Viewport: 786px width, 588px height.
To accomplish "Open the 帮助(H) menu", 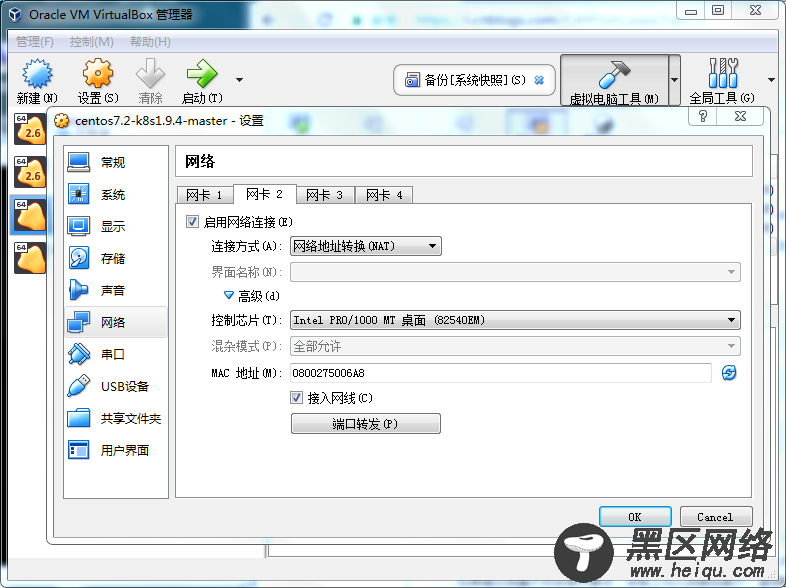I will (x=150, y=42).
